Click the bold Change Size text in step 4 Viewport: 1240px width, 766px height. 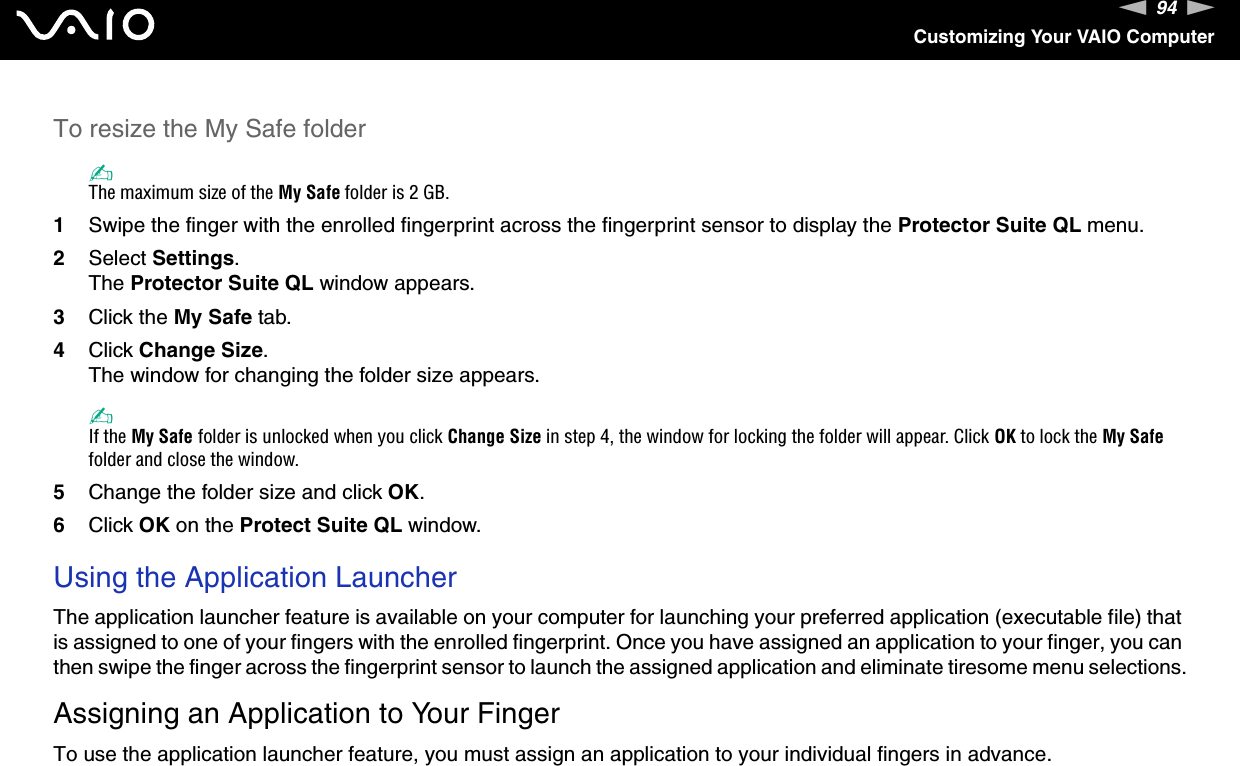pos(201,350)
